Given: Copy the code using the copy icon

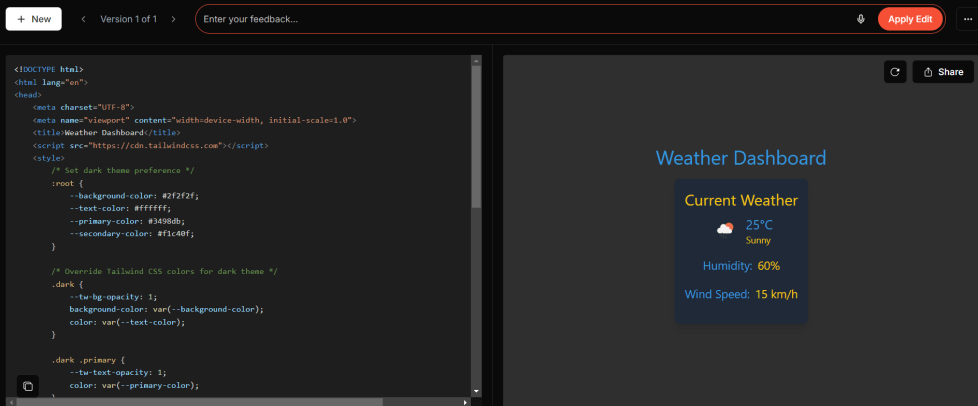Looking at the screenshot, I should coord(28,386).
